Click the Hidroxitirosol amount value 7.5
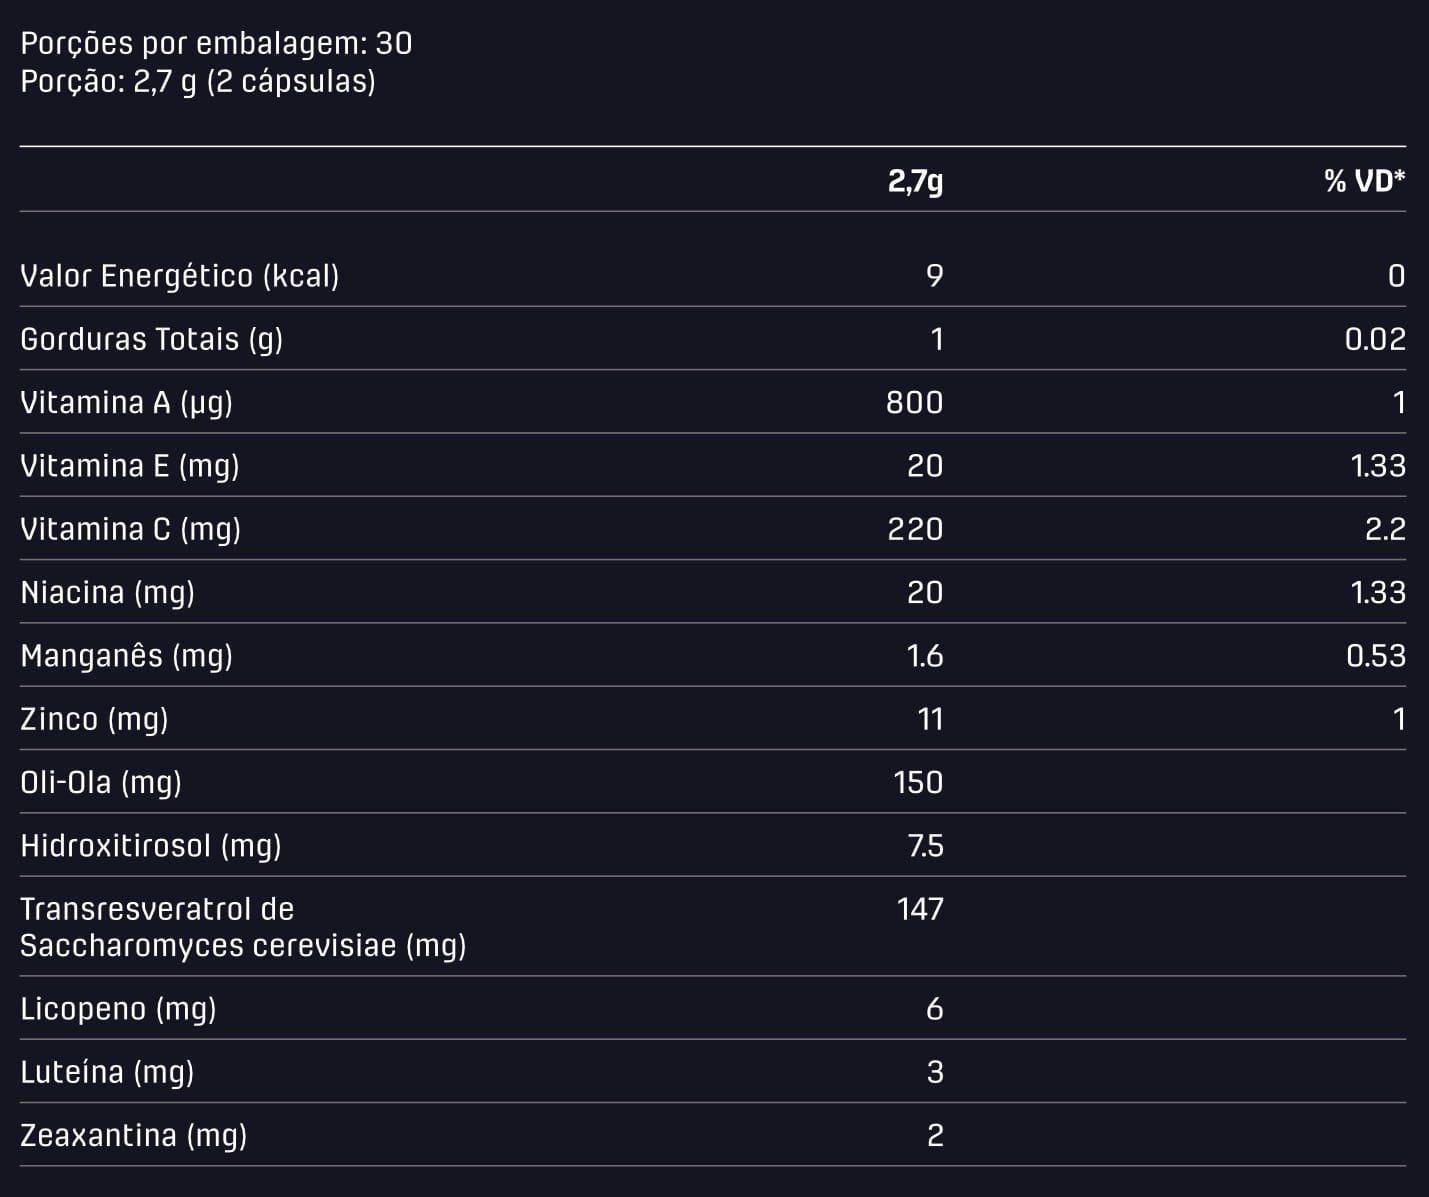Image resolution: width=1429 pixels, height=1197 pixels. pos(925,846)
